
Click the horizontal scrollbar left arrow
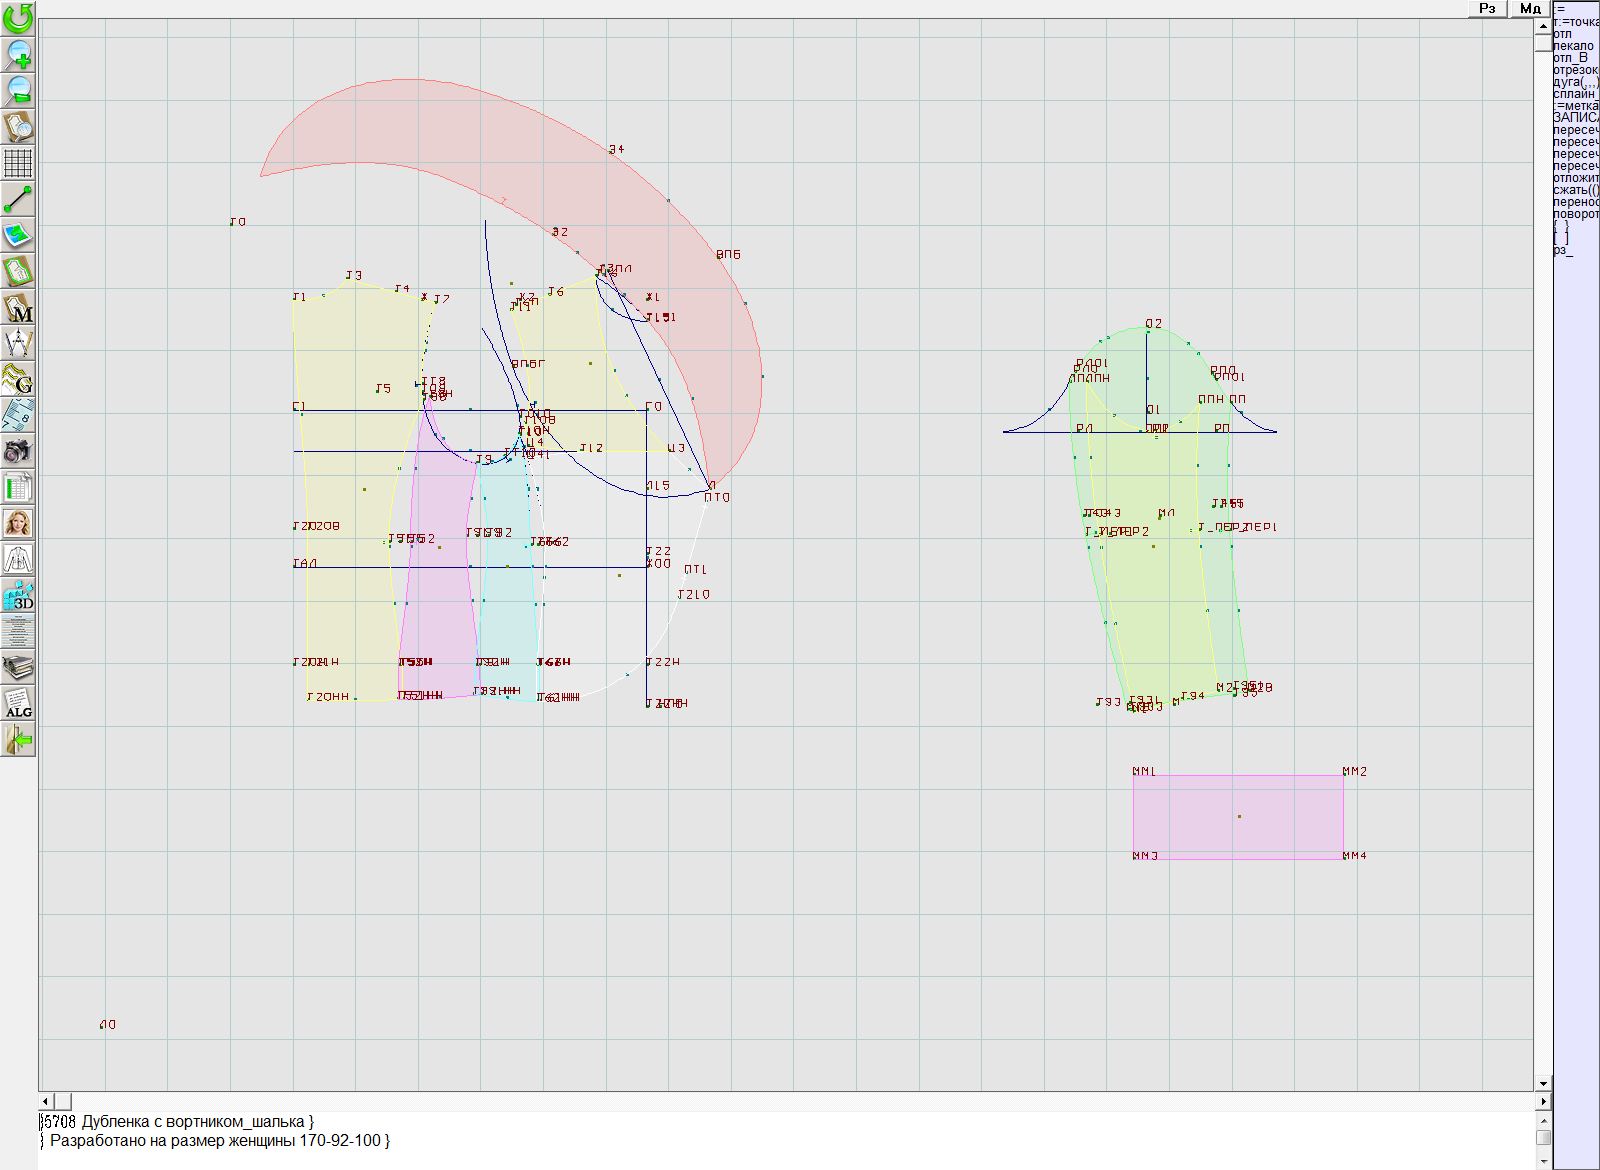pyautogui.click(x=46, y=1101)
